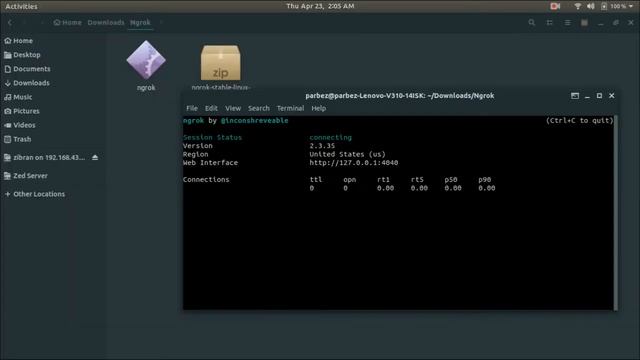Click the @inconshreveable text in terminal
Image resolution: width=640 pixels, height=360 pixels.
(x=254, y=120)
